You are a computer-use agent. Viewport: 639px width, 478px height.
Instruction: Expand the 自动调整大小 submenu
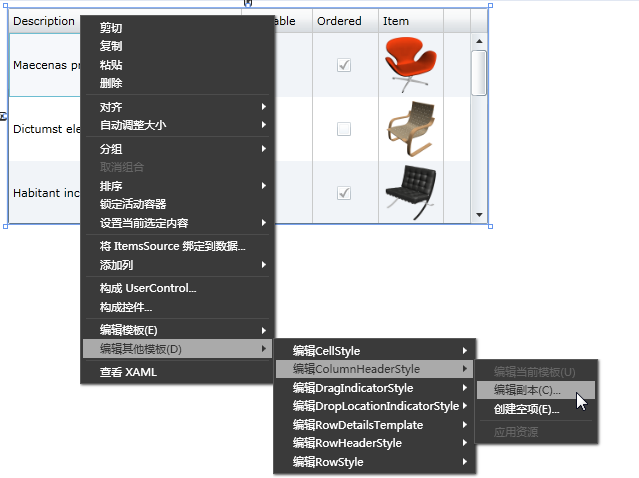[177, 125]
